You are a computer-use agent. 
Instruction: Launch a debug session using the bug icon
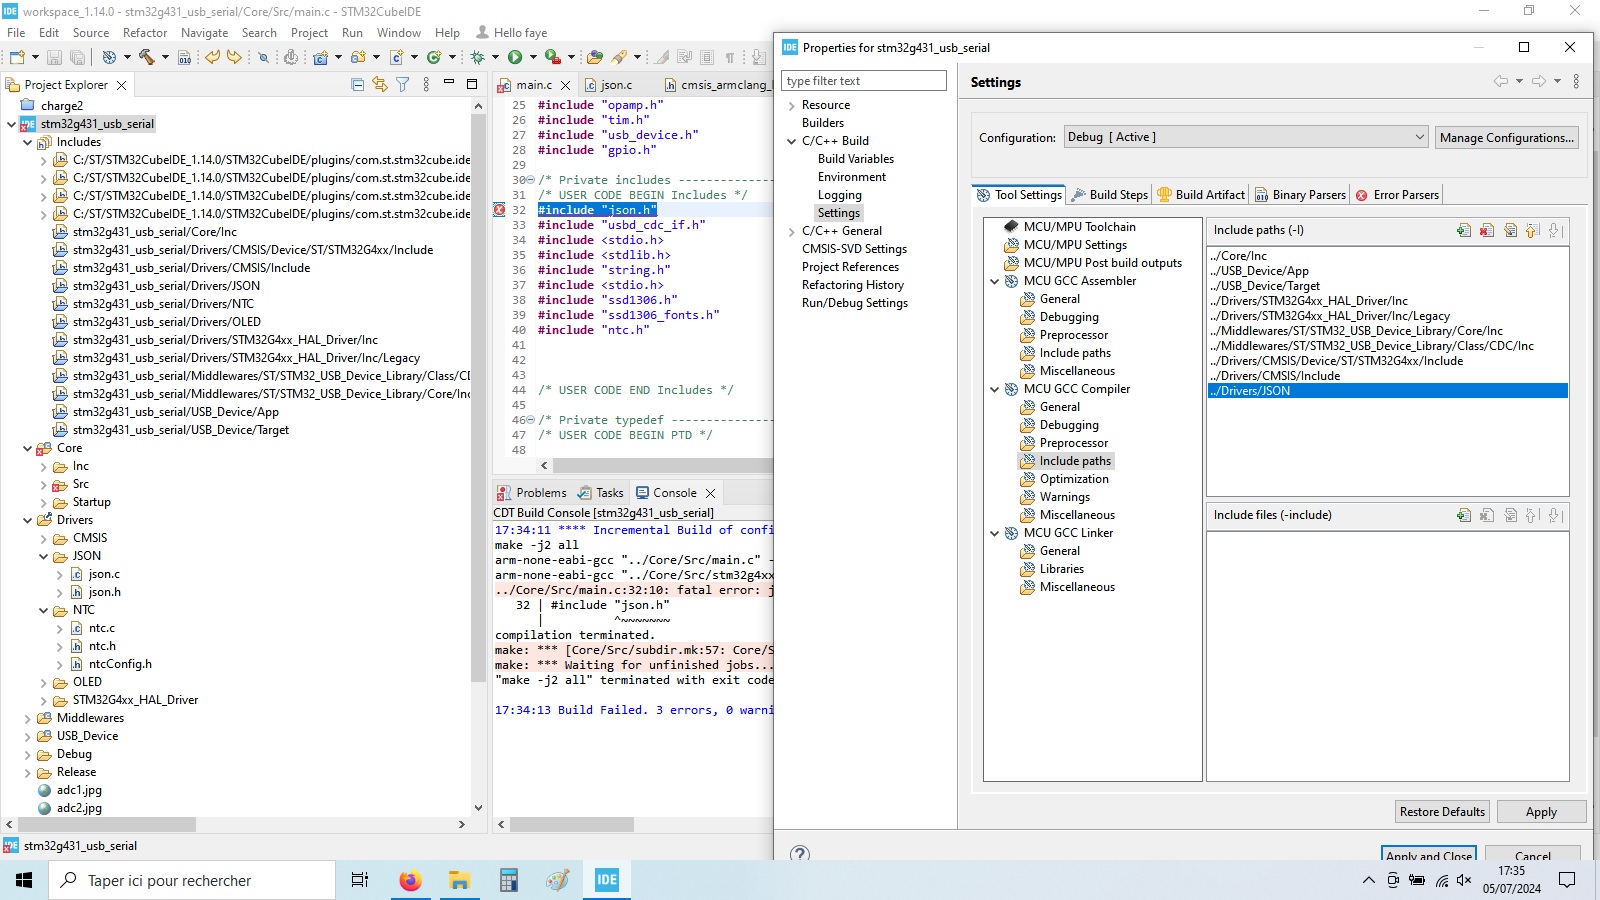click(478, 58)
